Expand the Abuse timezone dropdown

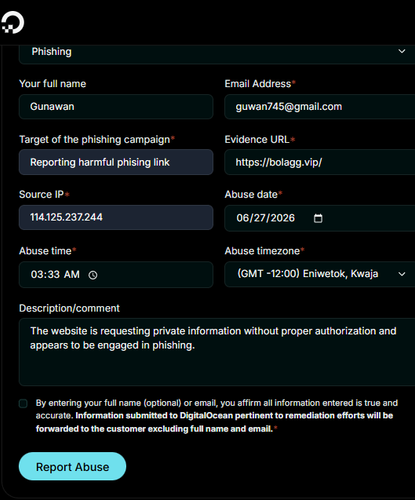coord(320,274)
